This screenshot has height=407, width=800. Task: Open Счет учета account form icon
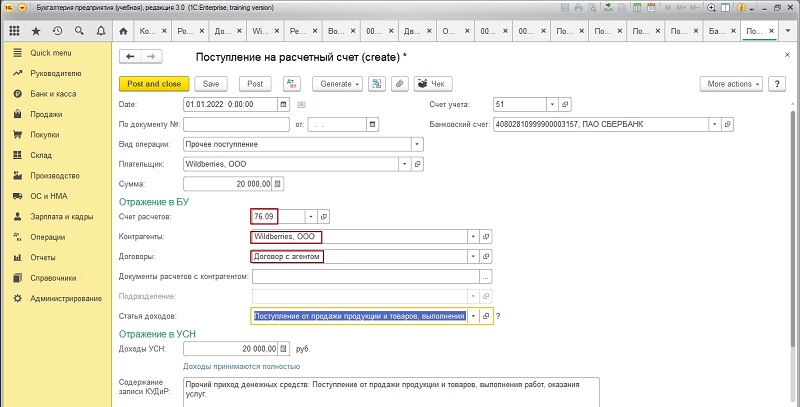point(564,105)
